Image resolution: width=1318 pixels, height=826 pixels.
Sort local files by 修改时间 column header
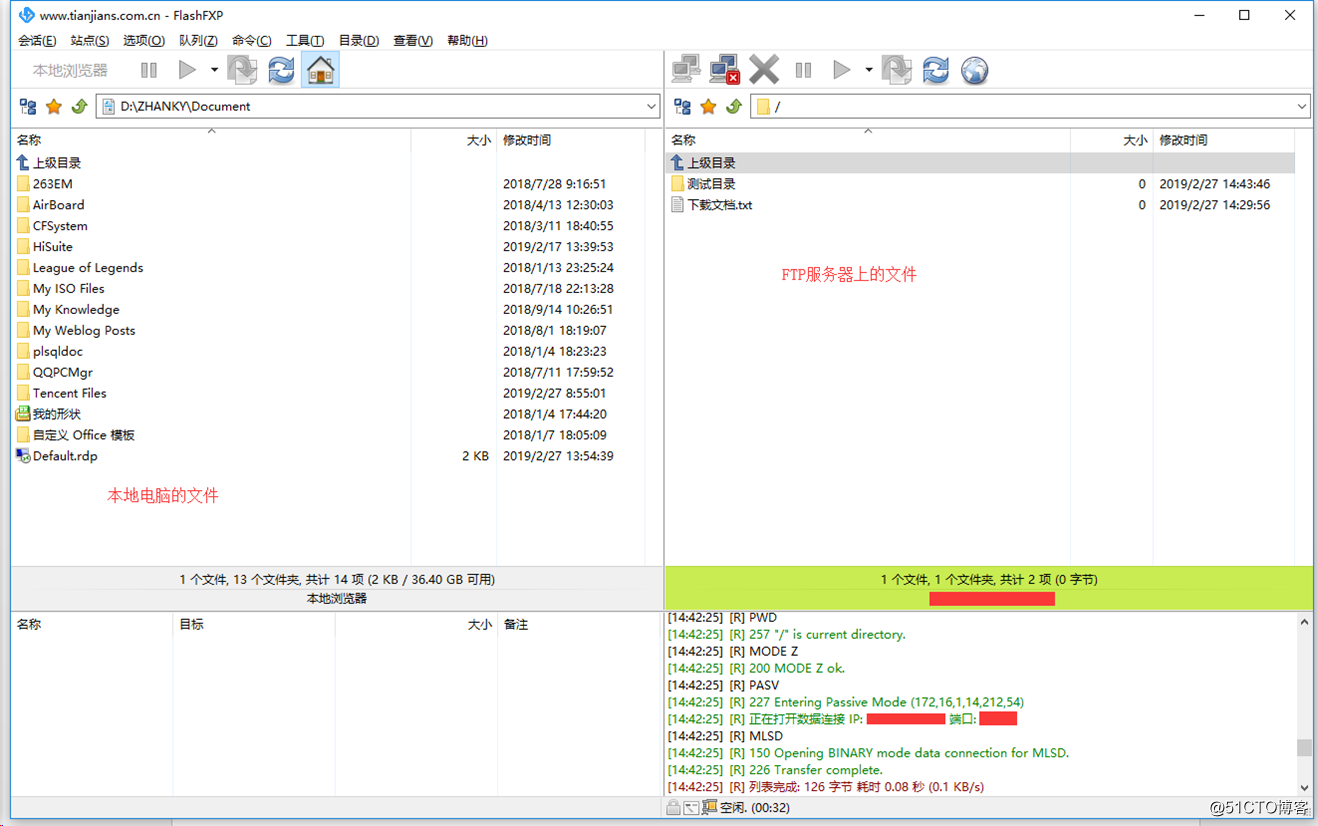(571, 140)
